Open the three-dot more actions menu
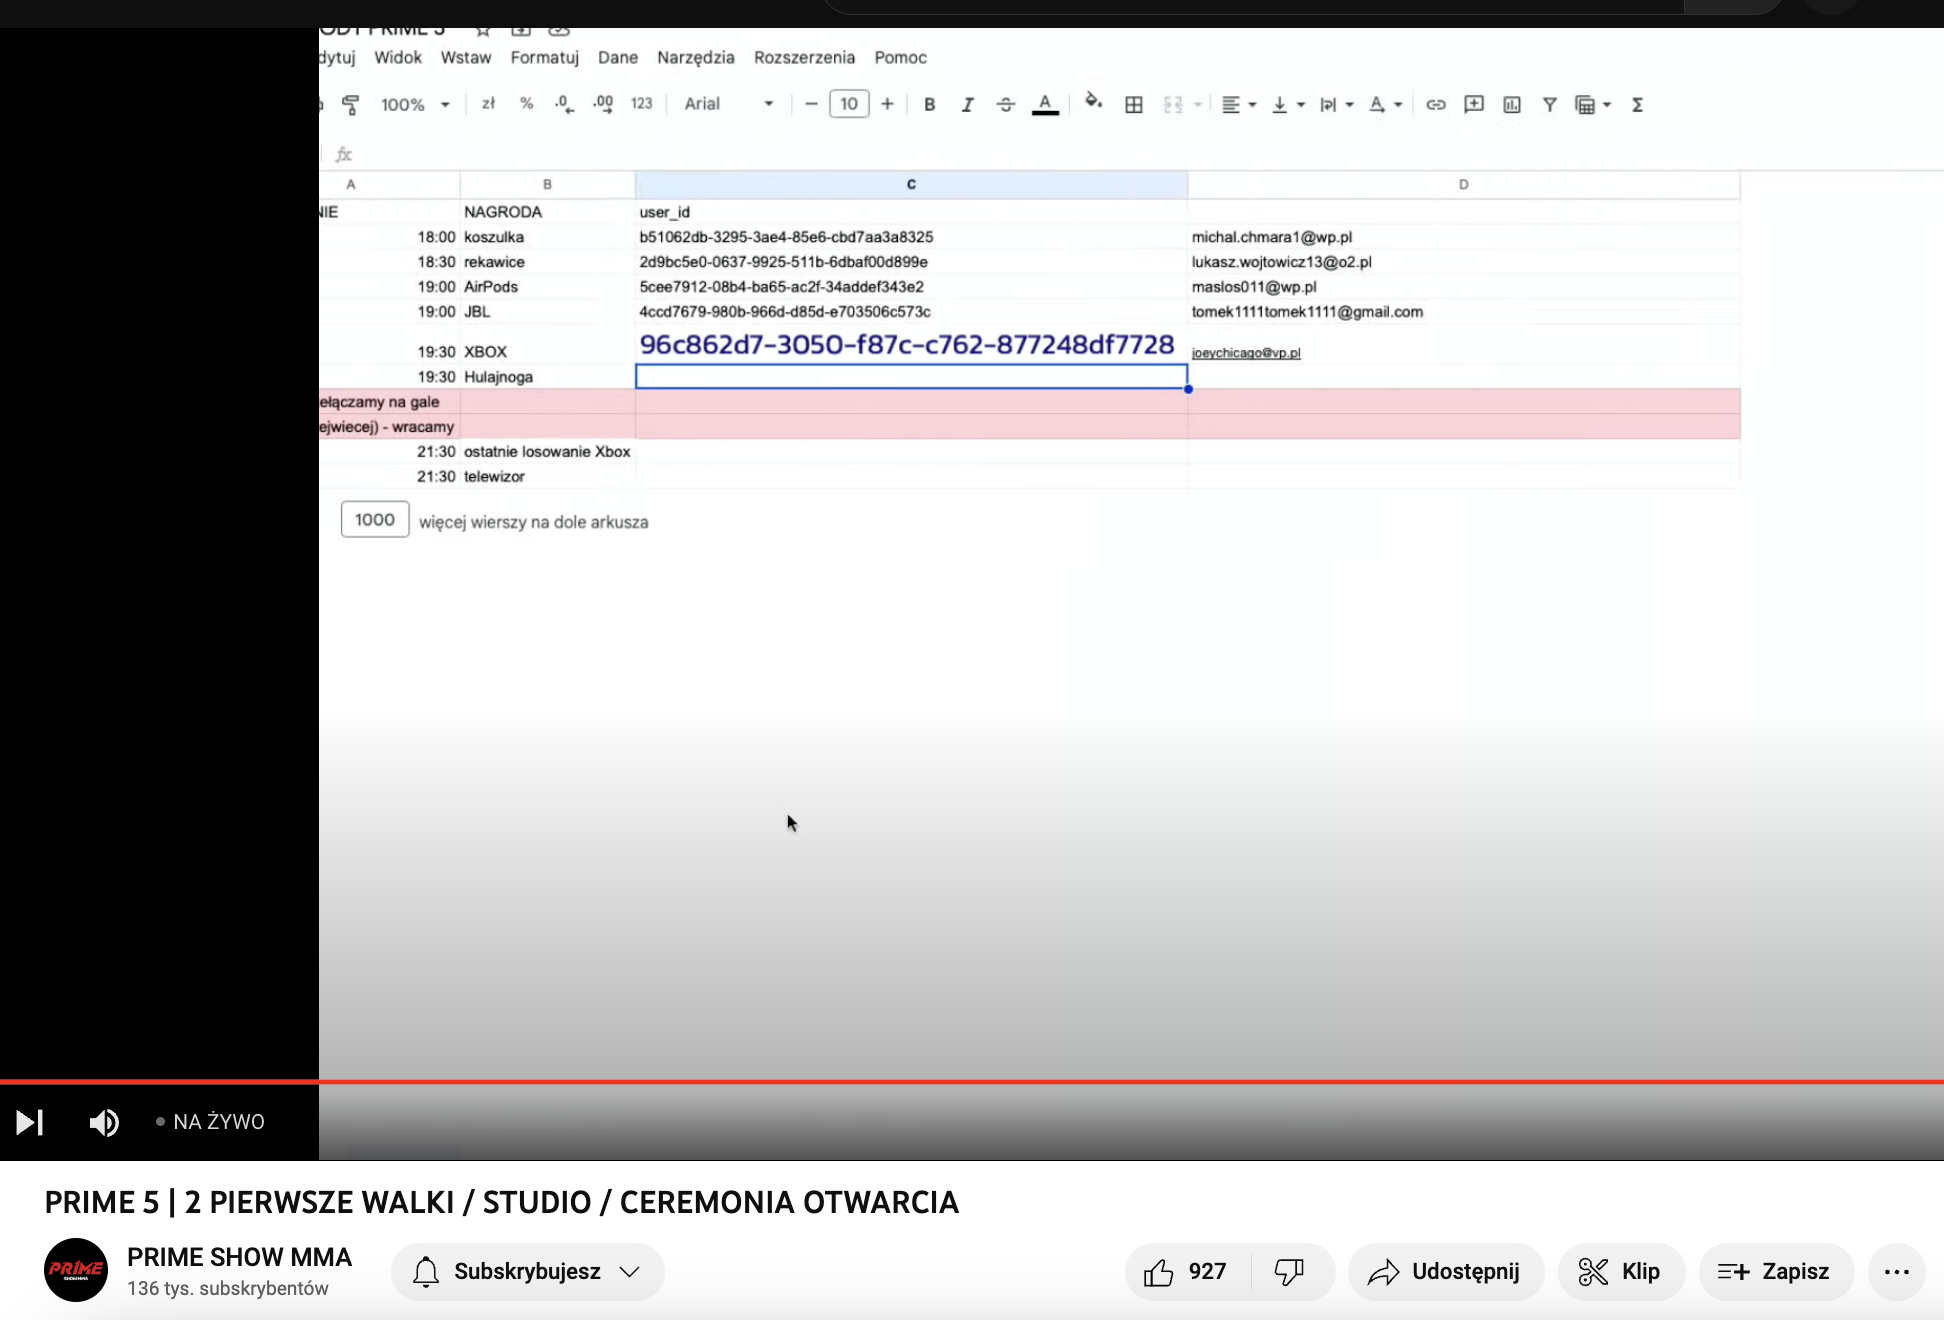This screenshot has height=1320, width=1944. pos(1896,1272)
